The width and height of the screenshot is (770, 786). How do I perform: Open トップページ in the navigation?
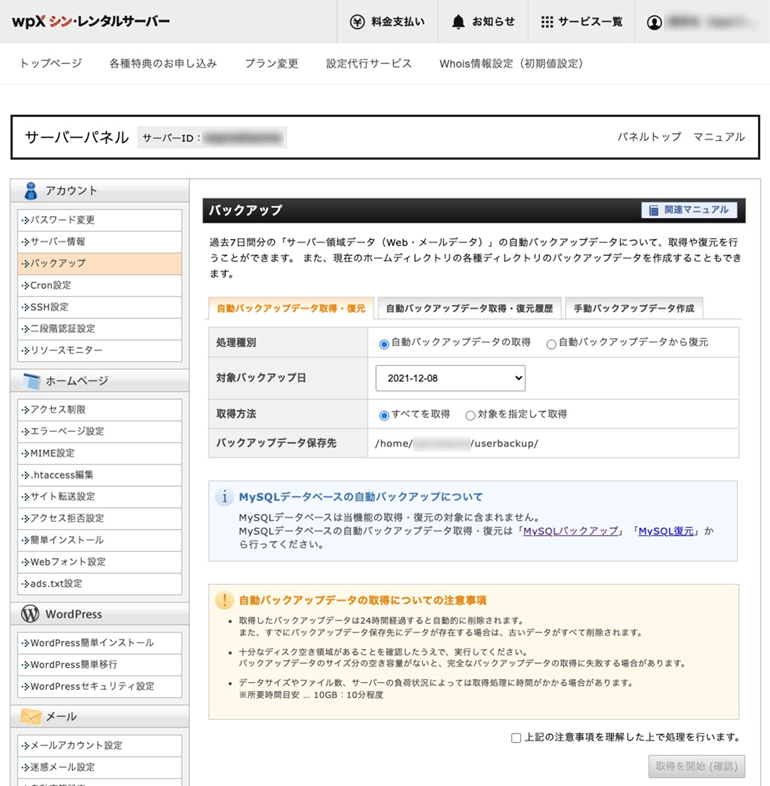(51, 64)
